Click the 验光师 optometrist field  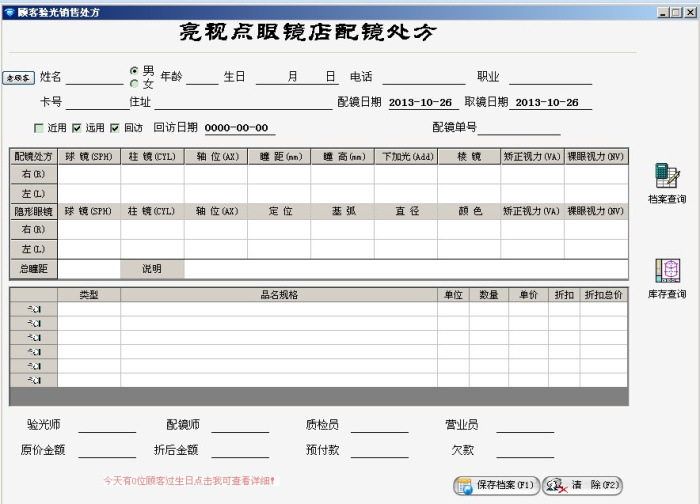107,425
